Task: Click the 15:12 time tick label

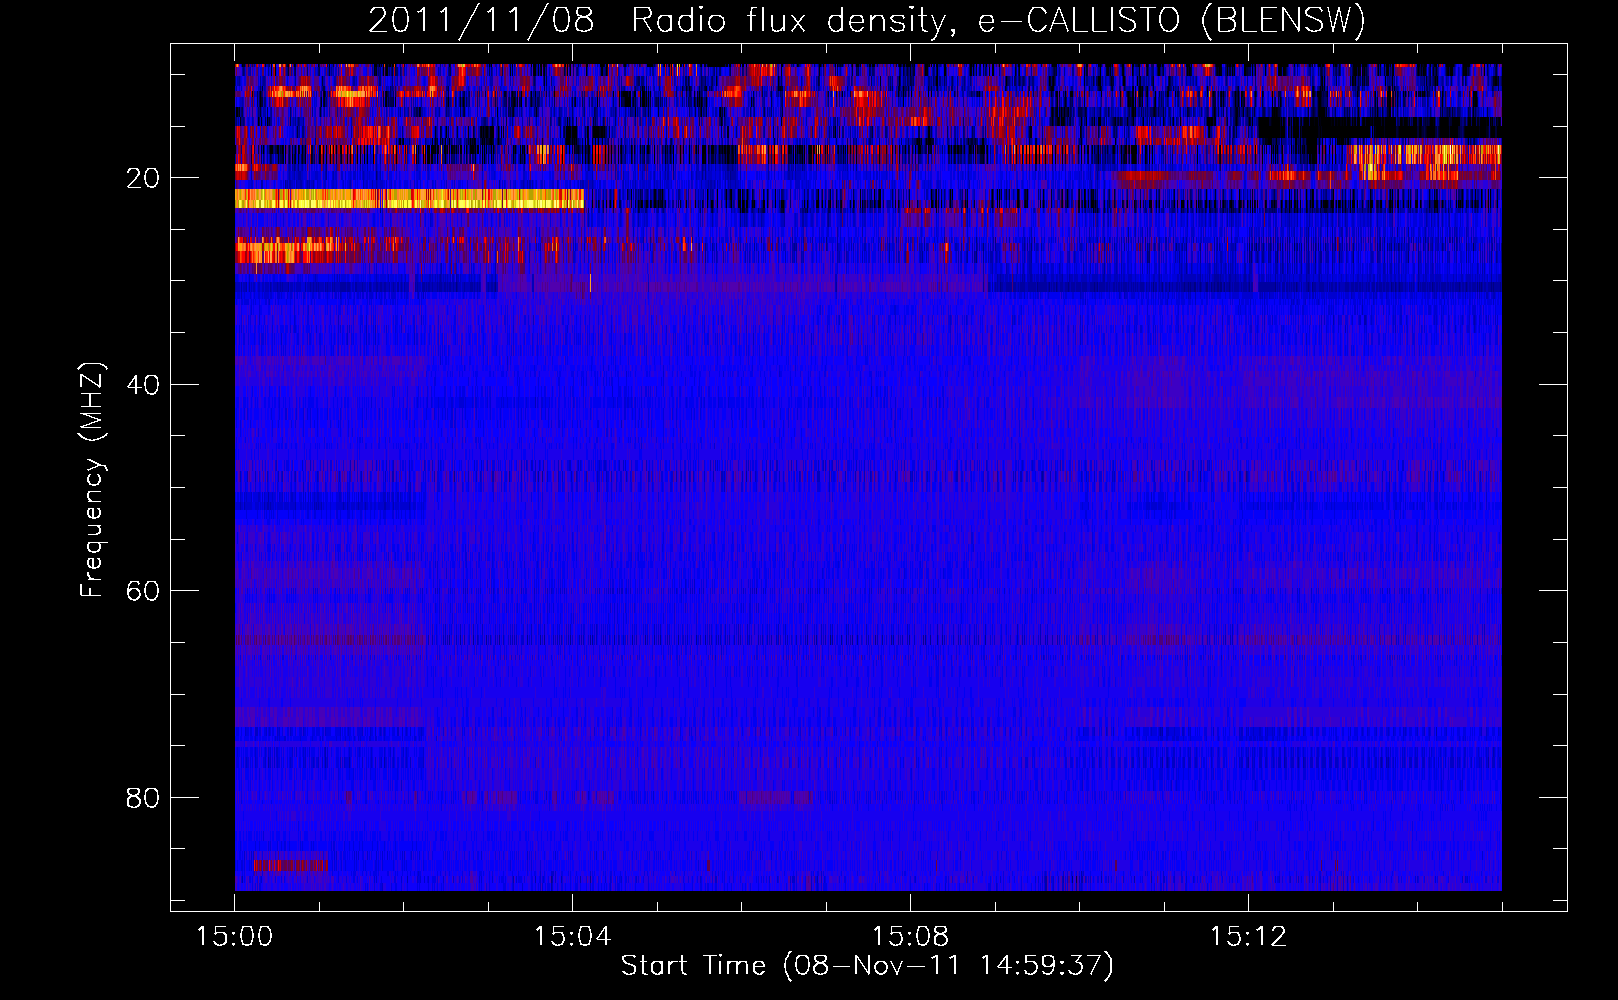Action: [x=1248, y=937]
